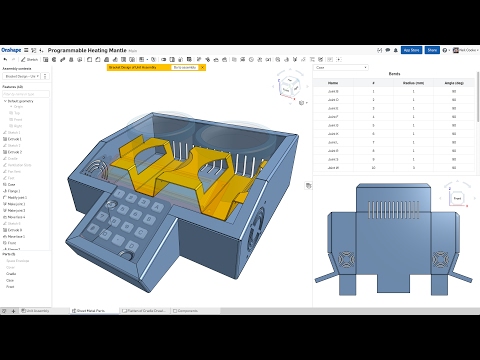
Task: Click the blue Share button
Action: click(432, 50)
